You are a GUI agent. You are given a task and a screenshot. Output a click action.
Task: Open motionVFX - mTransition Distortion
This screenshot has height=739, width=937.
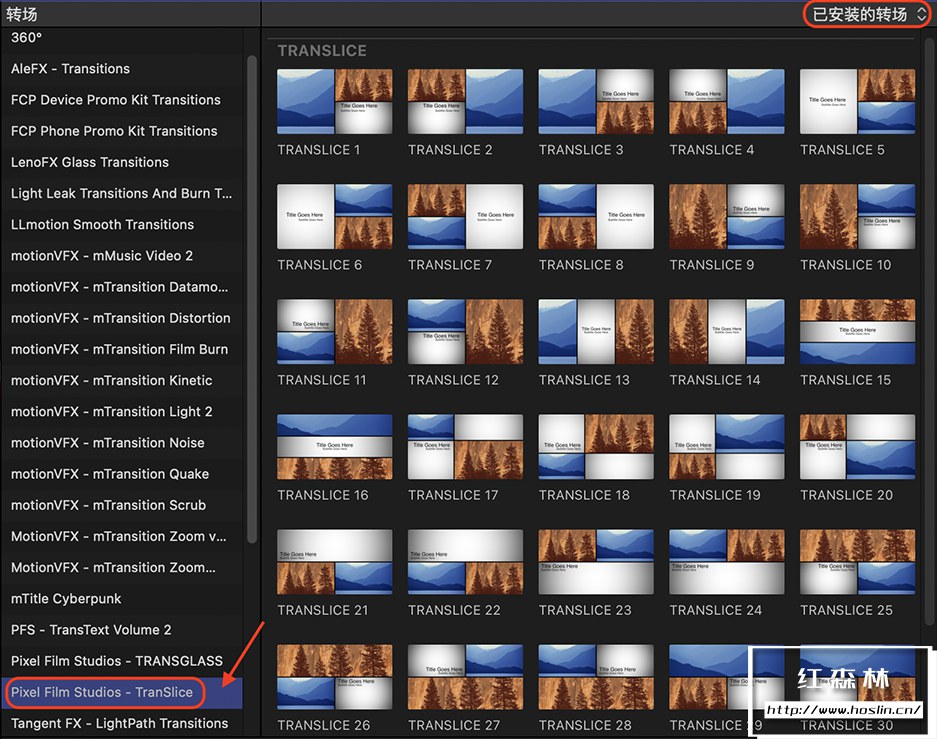(x=121, y=318)
